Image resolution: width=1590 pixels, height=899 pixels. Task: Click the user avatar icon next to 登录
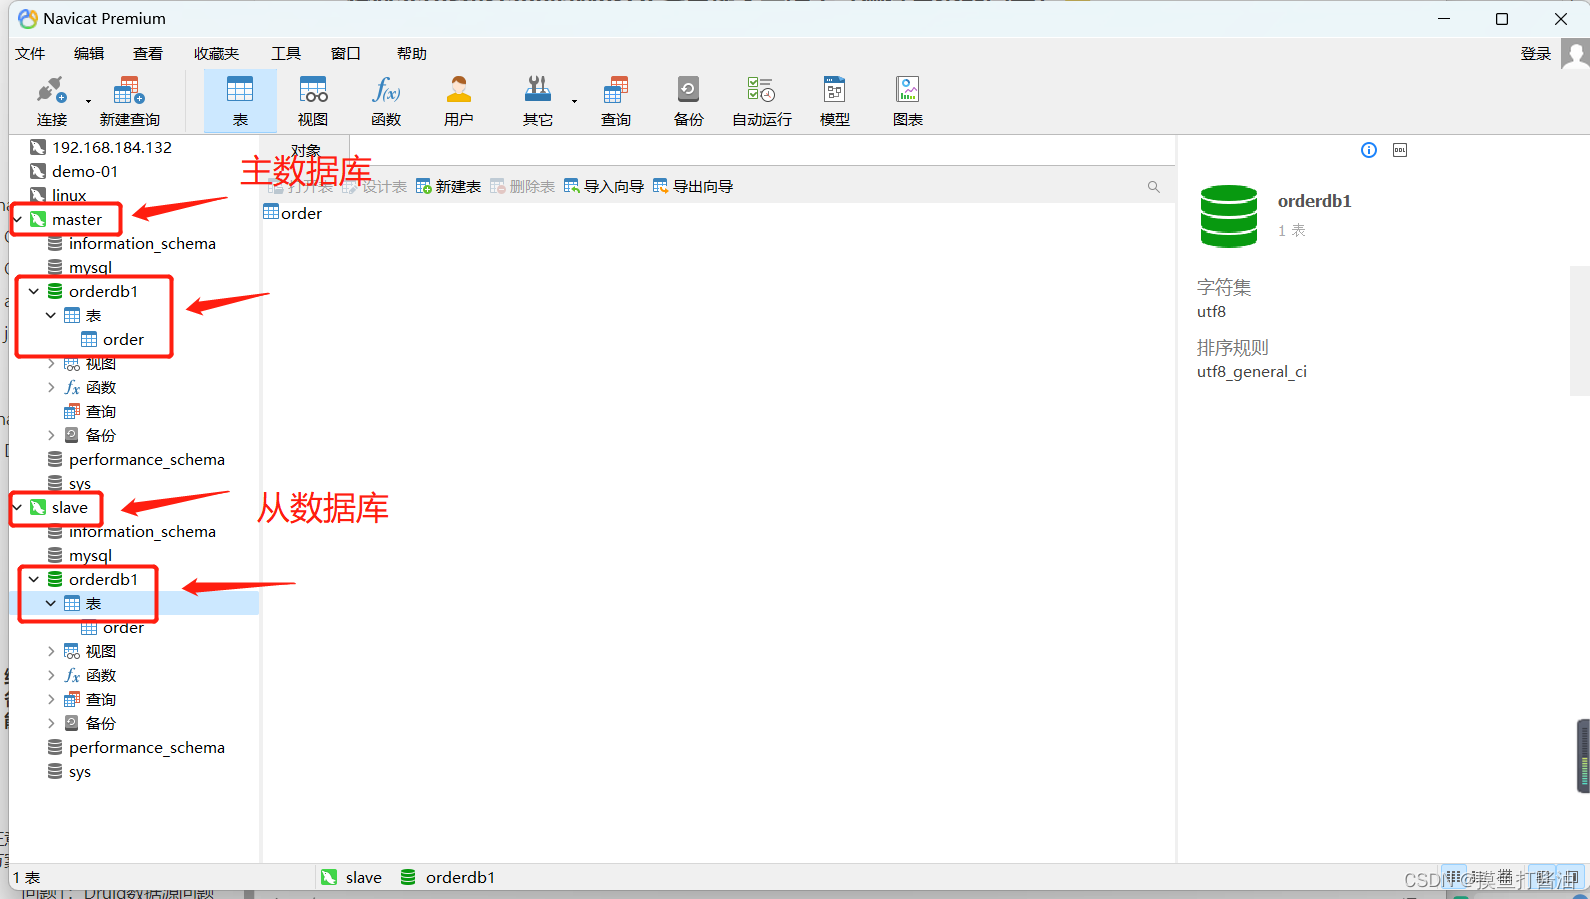(1575, 53)
